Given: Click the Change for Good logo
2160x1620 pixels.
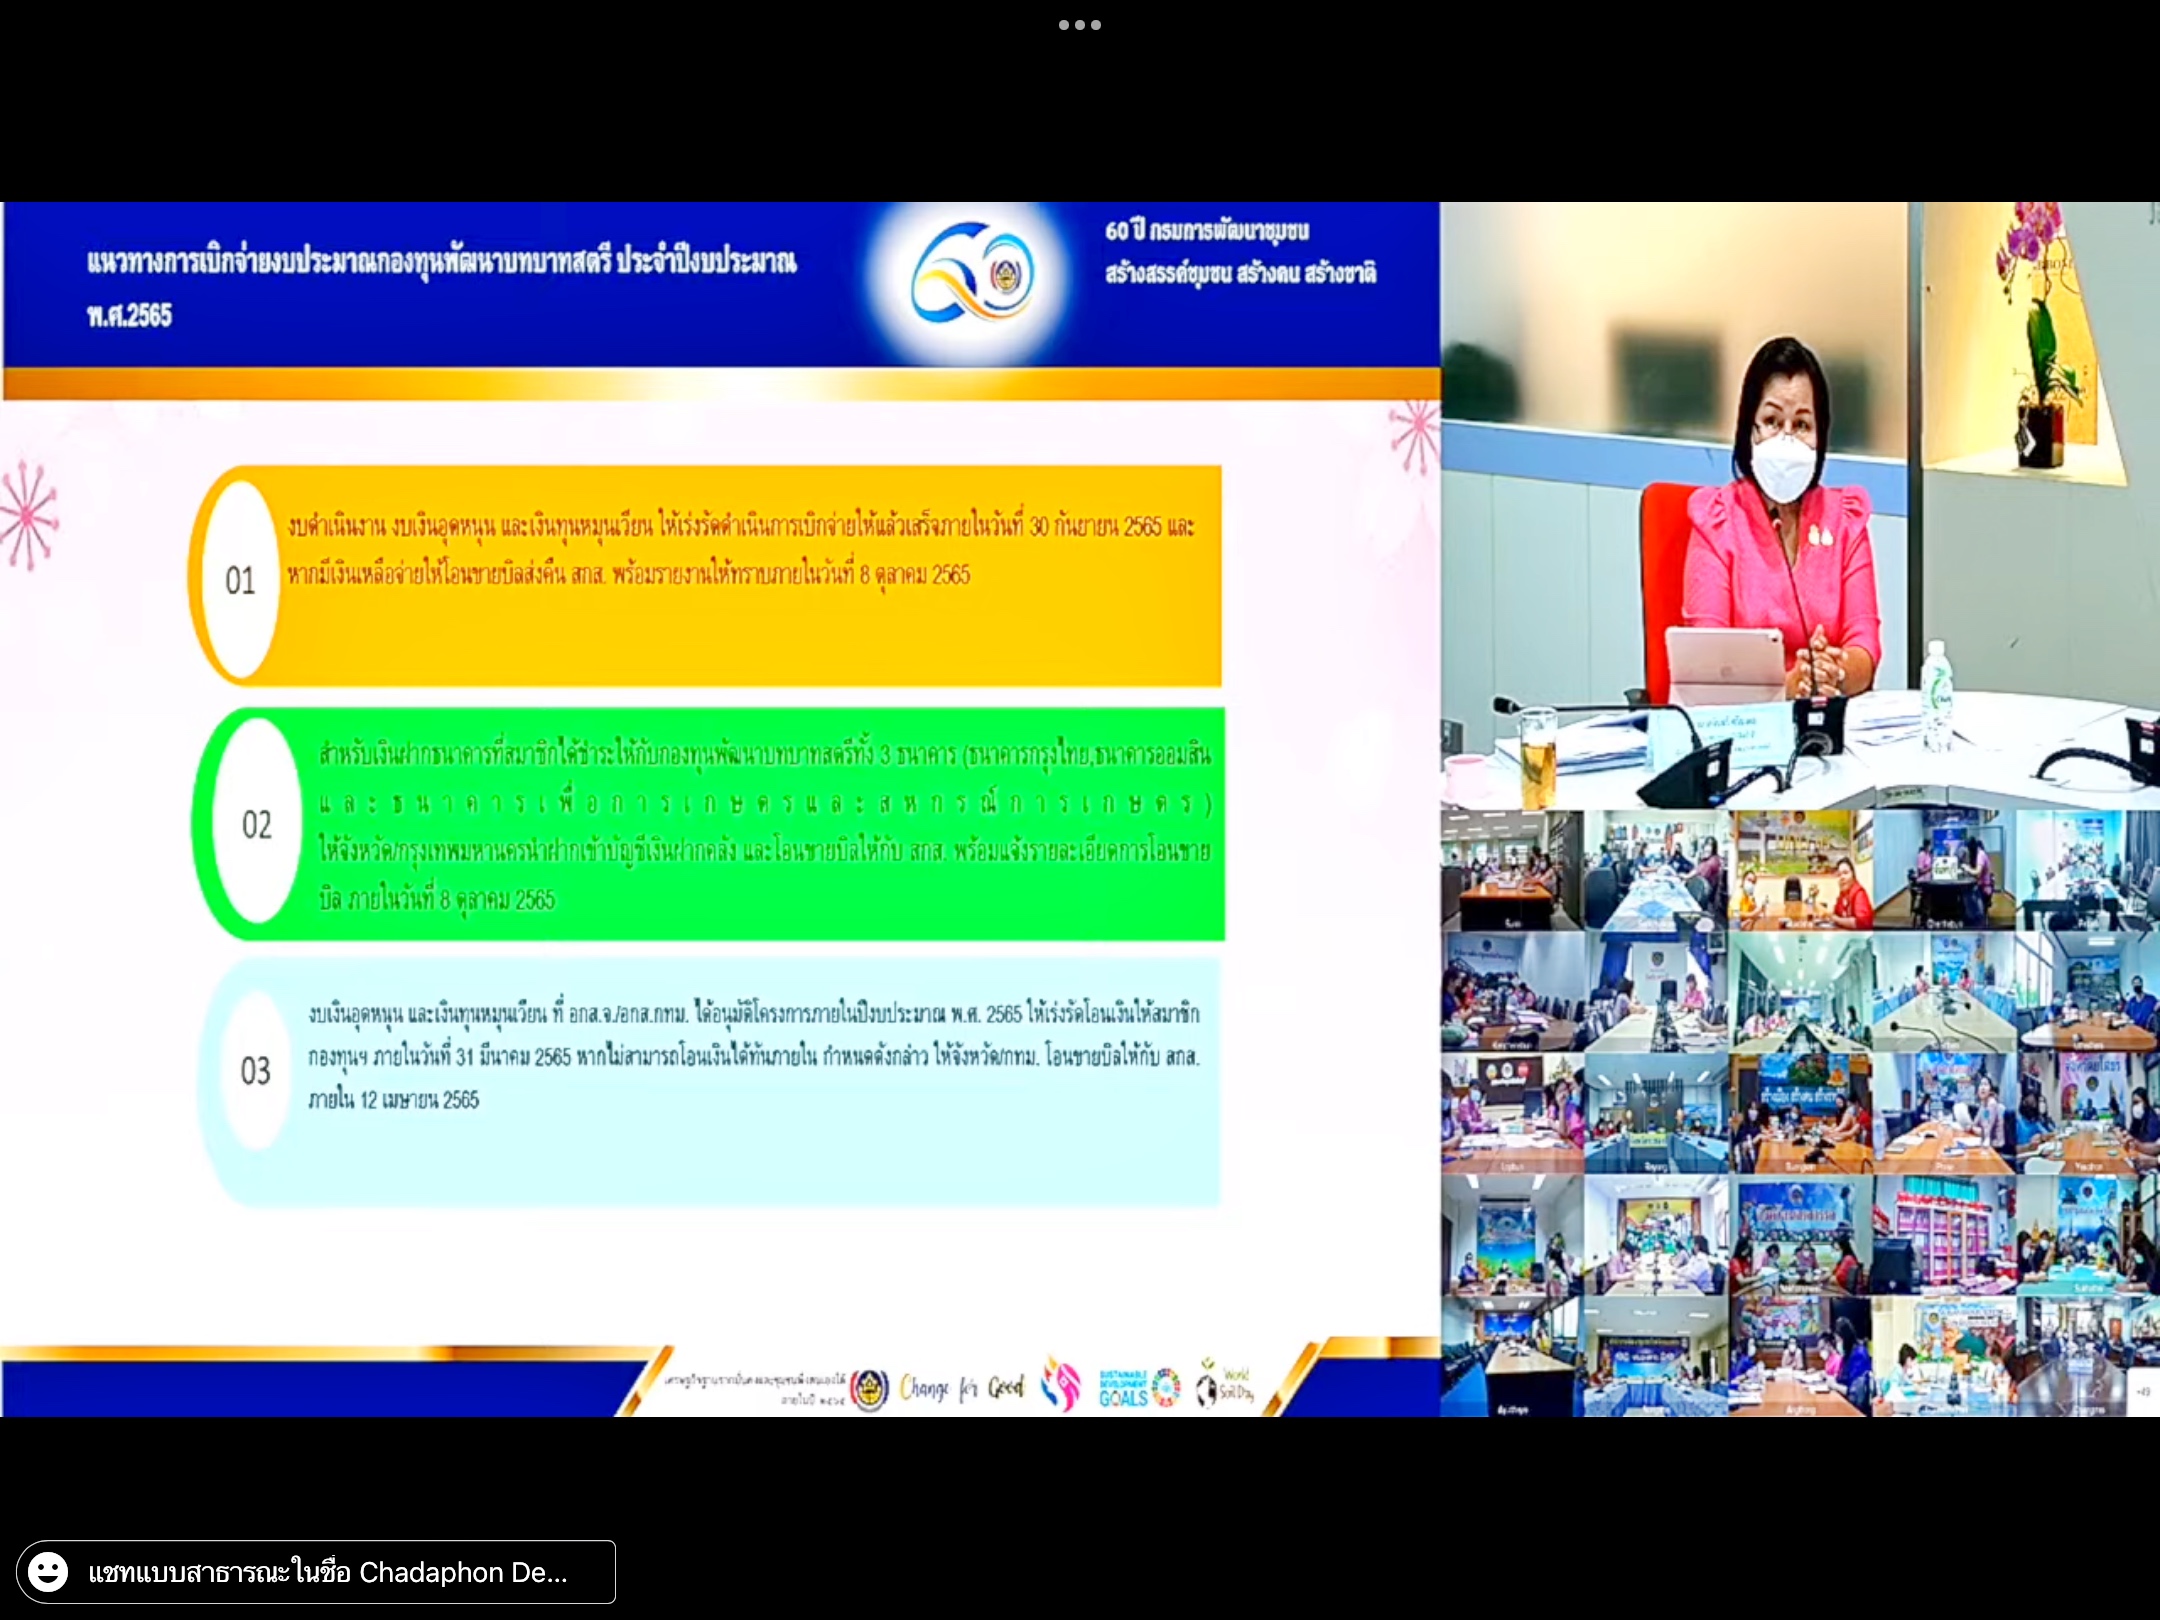Looking at the screenshot, I should (962, 1388).
